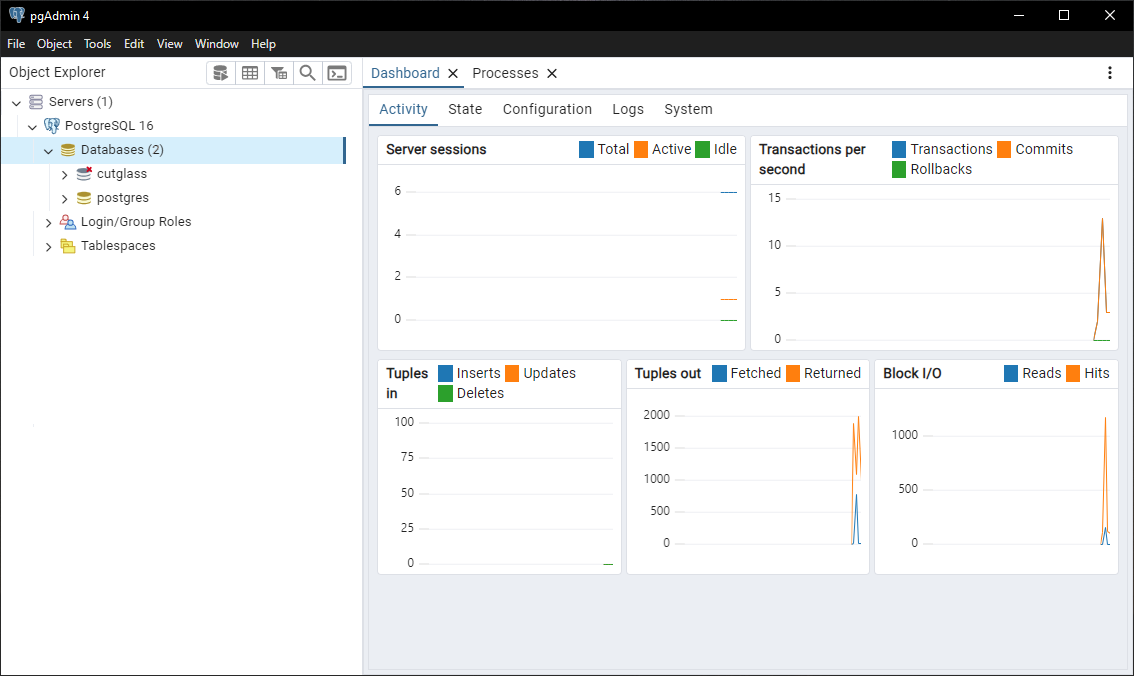The height and width of the screenshot is (676, 1134).
Task: Click the PostgreSQL 16 elephant icon
Action: (x=52, y=126)
